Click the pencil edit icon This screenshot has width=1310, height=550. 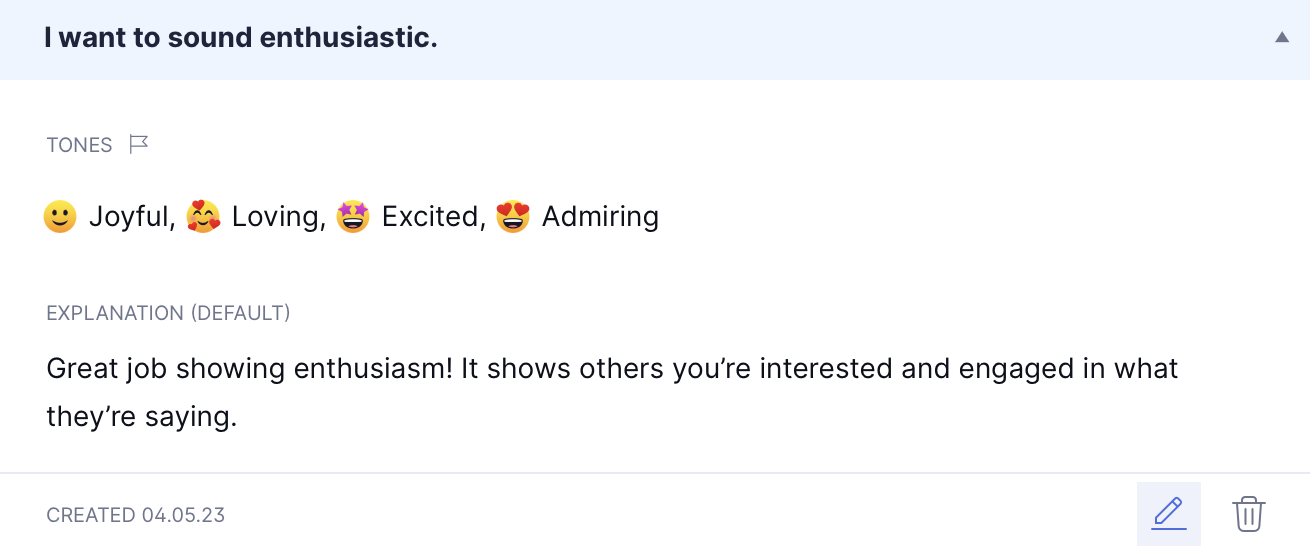pos(1169,514)
